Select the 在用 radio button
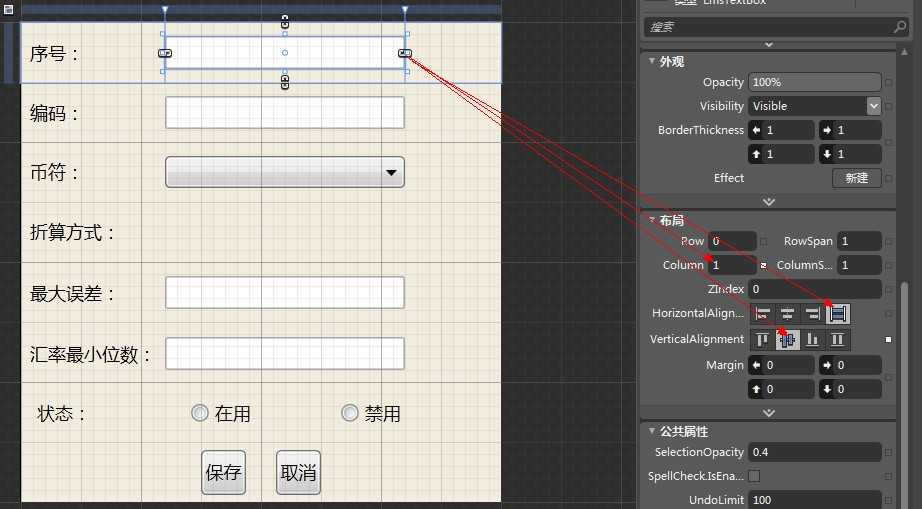The width and height of the screenshot is (922, 509). (x=200, y=413)
